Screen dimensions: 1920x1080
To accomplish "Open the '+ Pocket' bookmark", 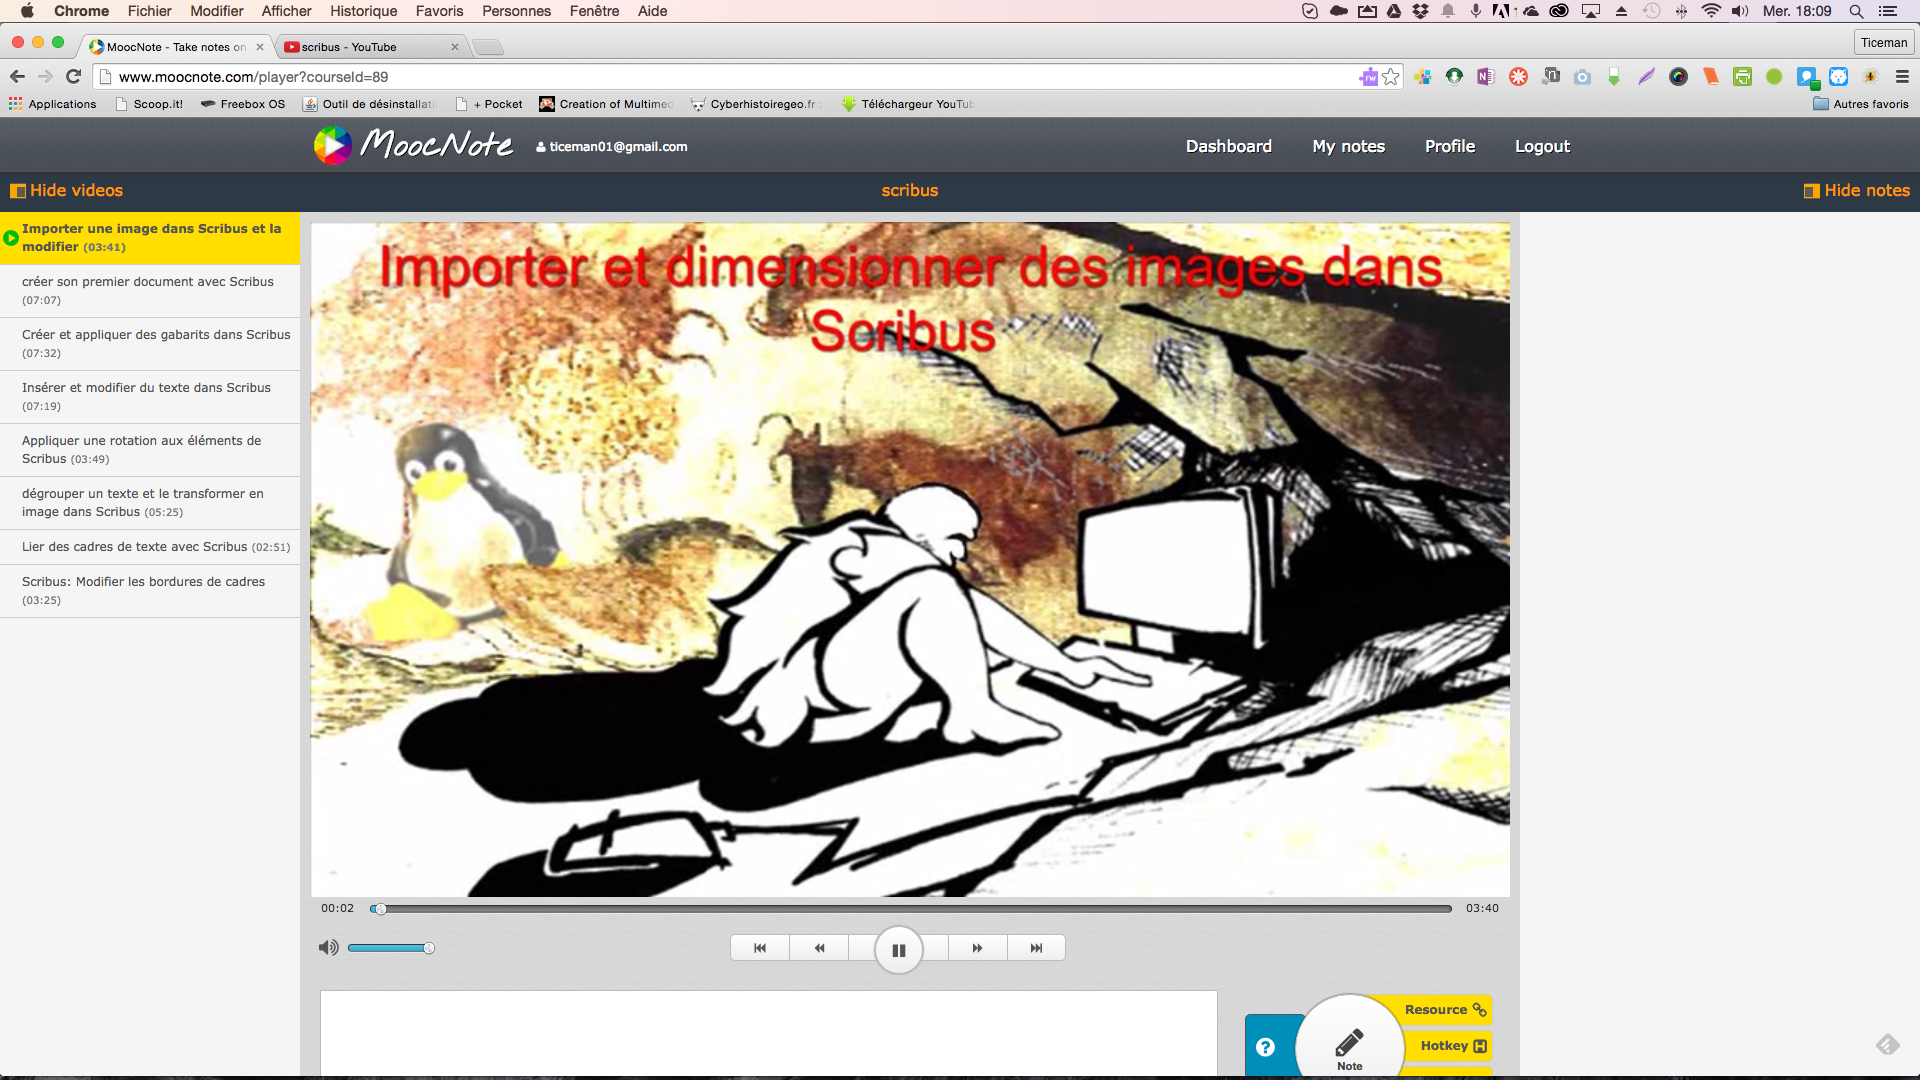I will pos(489,104).
